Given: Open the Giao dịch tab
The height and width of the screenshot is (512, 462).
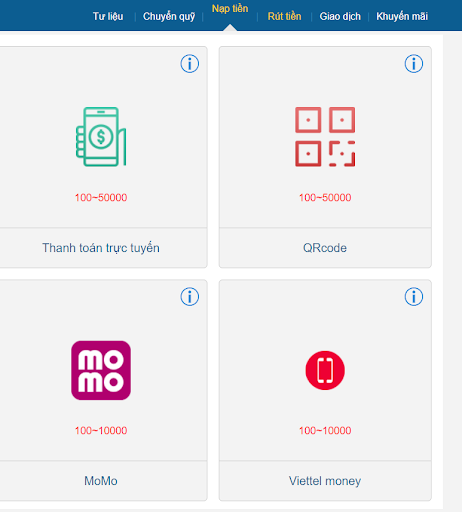Looking at the screenshot, I should [x=340, y=16].
